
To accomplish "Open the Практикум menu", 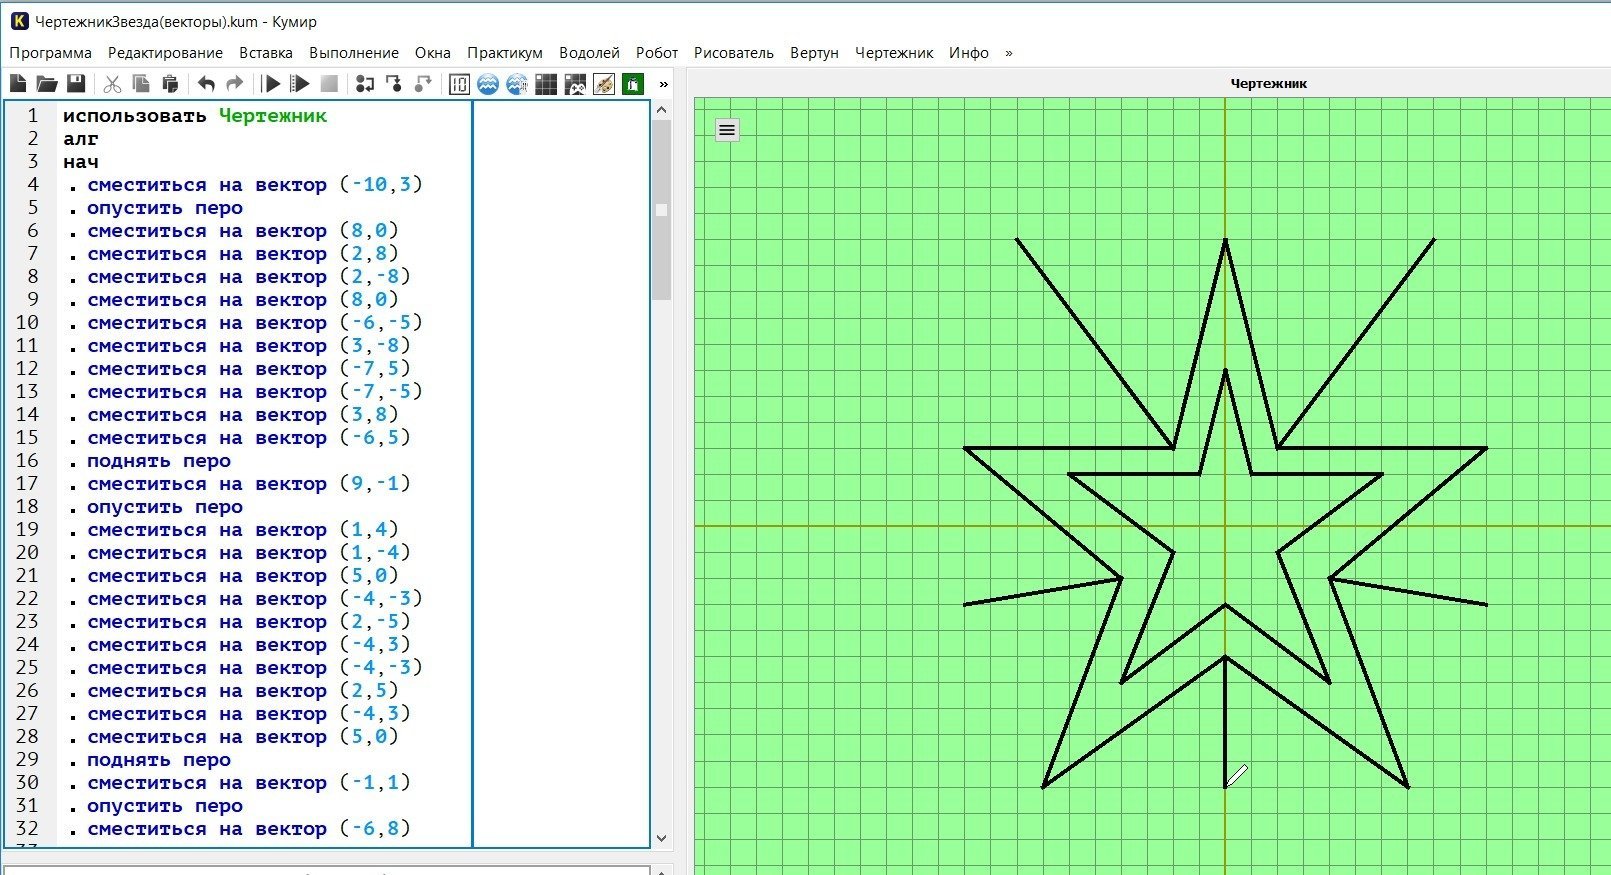I will coord(504,53).
